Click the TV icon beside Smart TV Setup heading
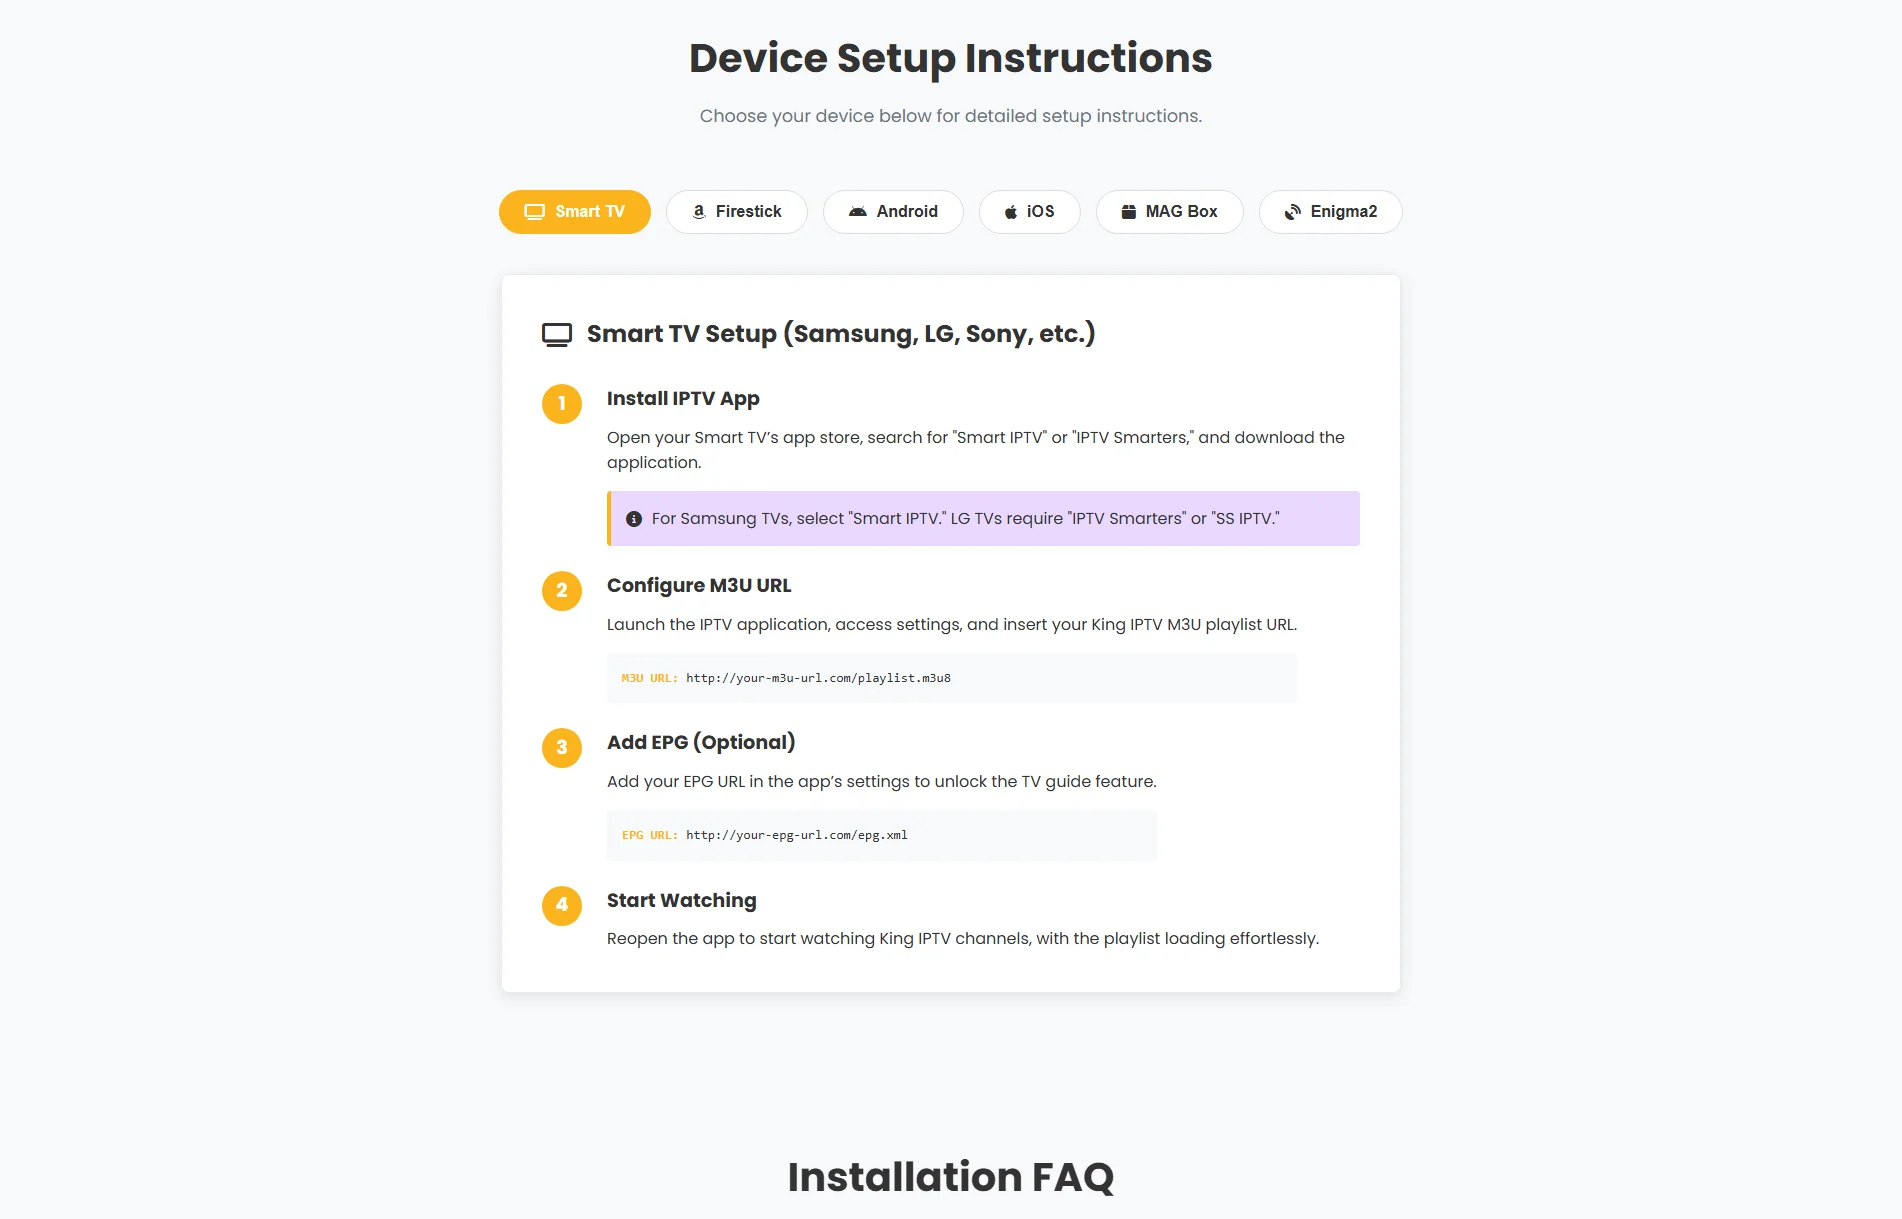This screenshot has width=1902, height=1219. 556,333
